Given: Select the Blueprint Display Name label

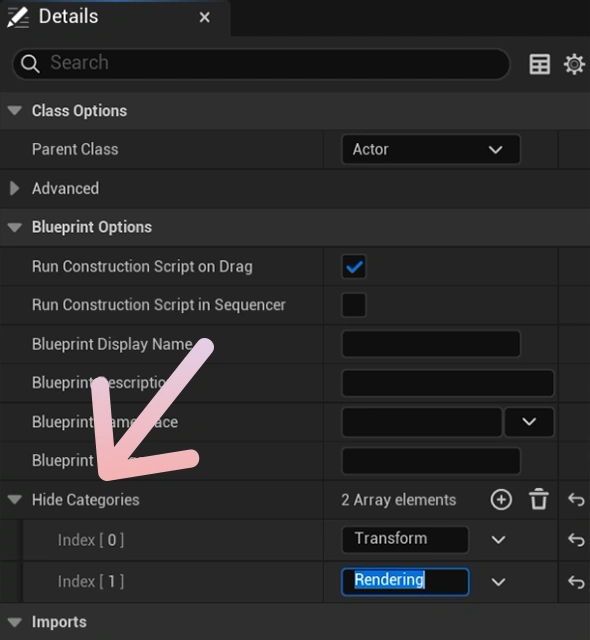Looking at the screenshot, I should point(112,344).
